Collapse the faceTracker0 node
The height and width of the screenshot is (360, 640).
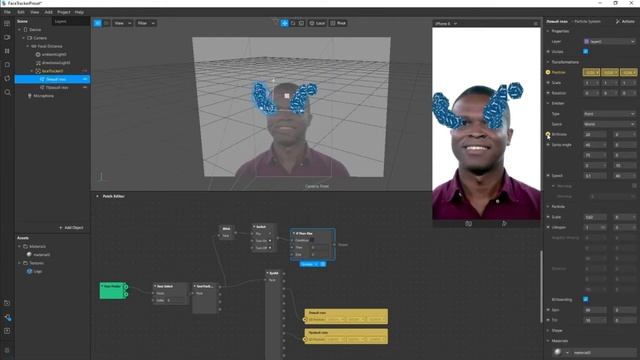pos(32,71)
